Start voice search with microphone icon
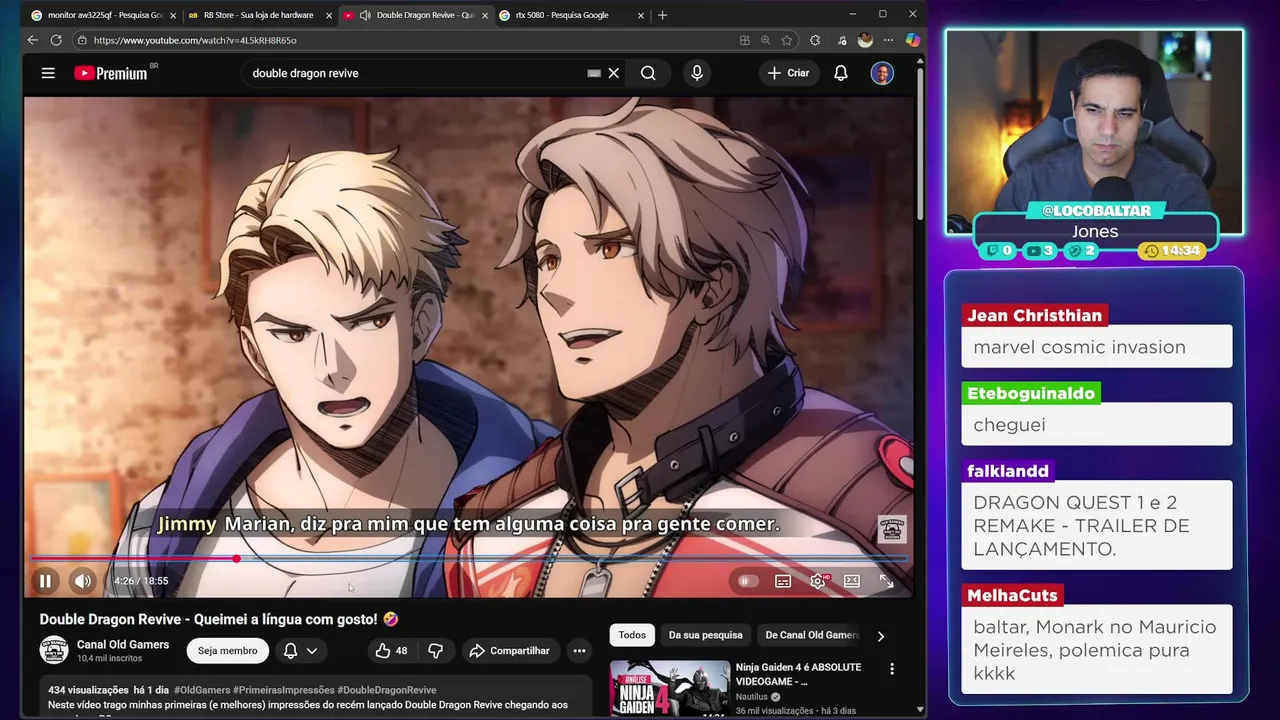Viewport: 1280px width, 720px height. 697,73
